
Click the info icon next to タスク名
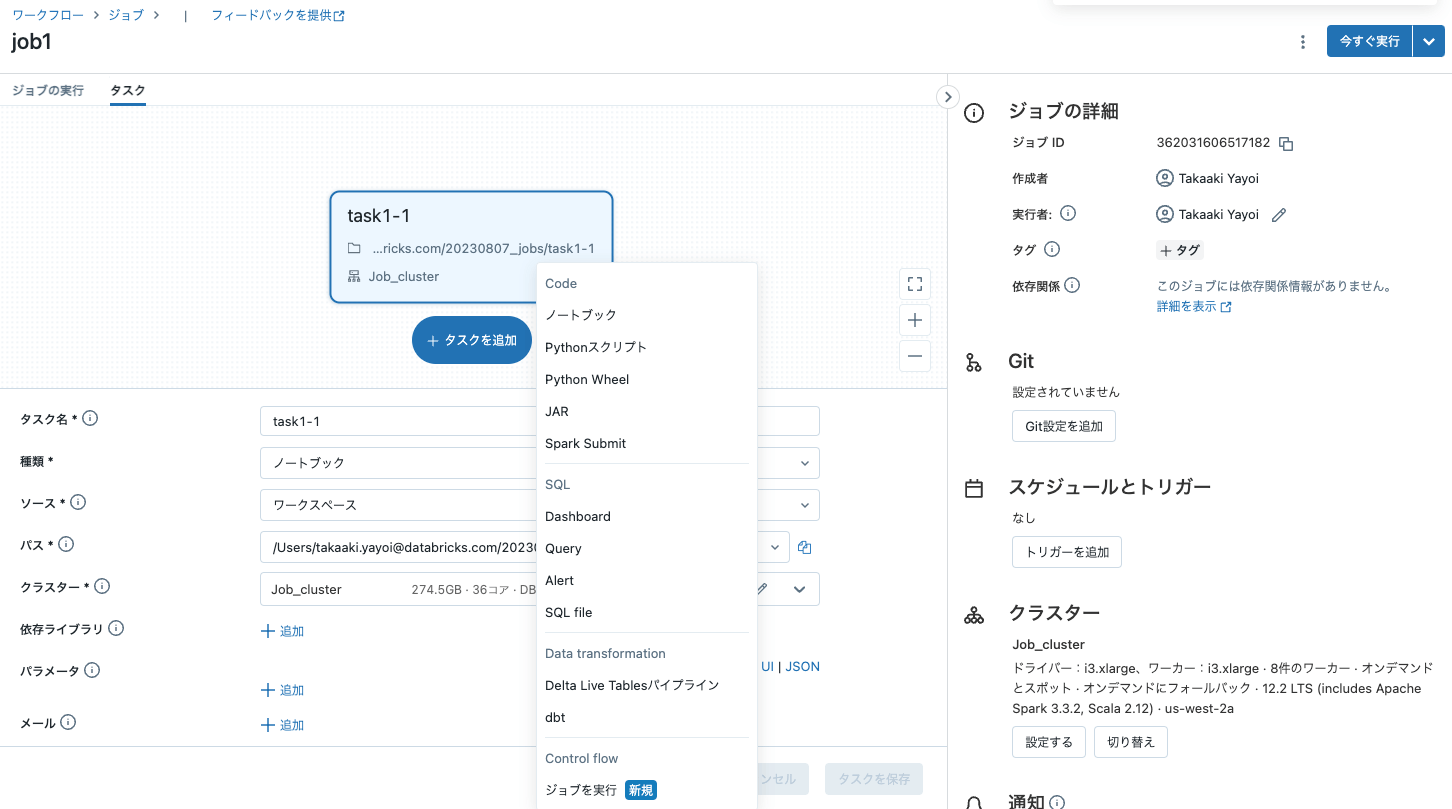point(90,419)
